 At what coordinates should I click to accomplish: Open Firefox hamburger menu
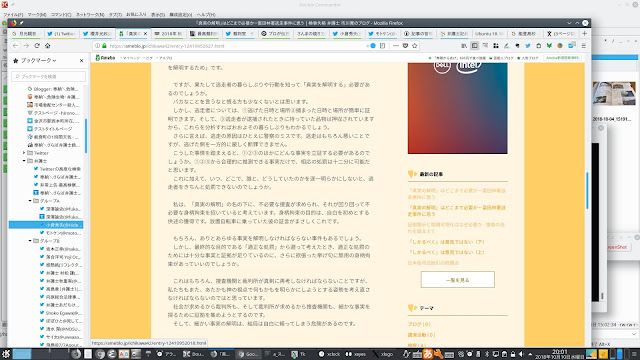pos(584,46)
